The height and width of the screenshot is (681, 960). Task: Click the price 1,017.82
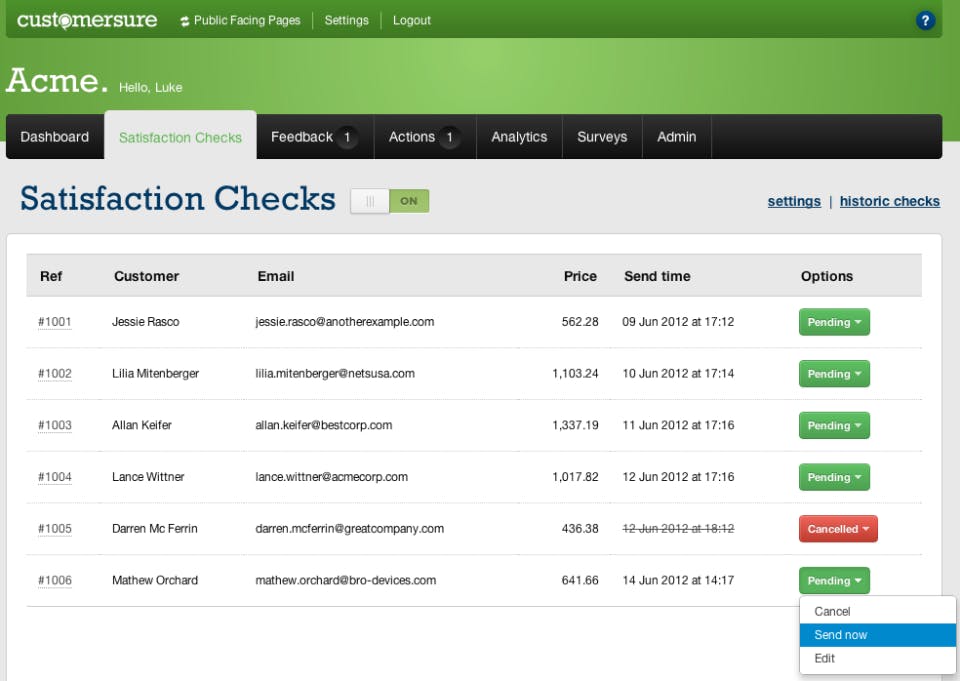tap(575, 476)
